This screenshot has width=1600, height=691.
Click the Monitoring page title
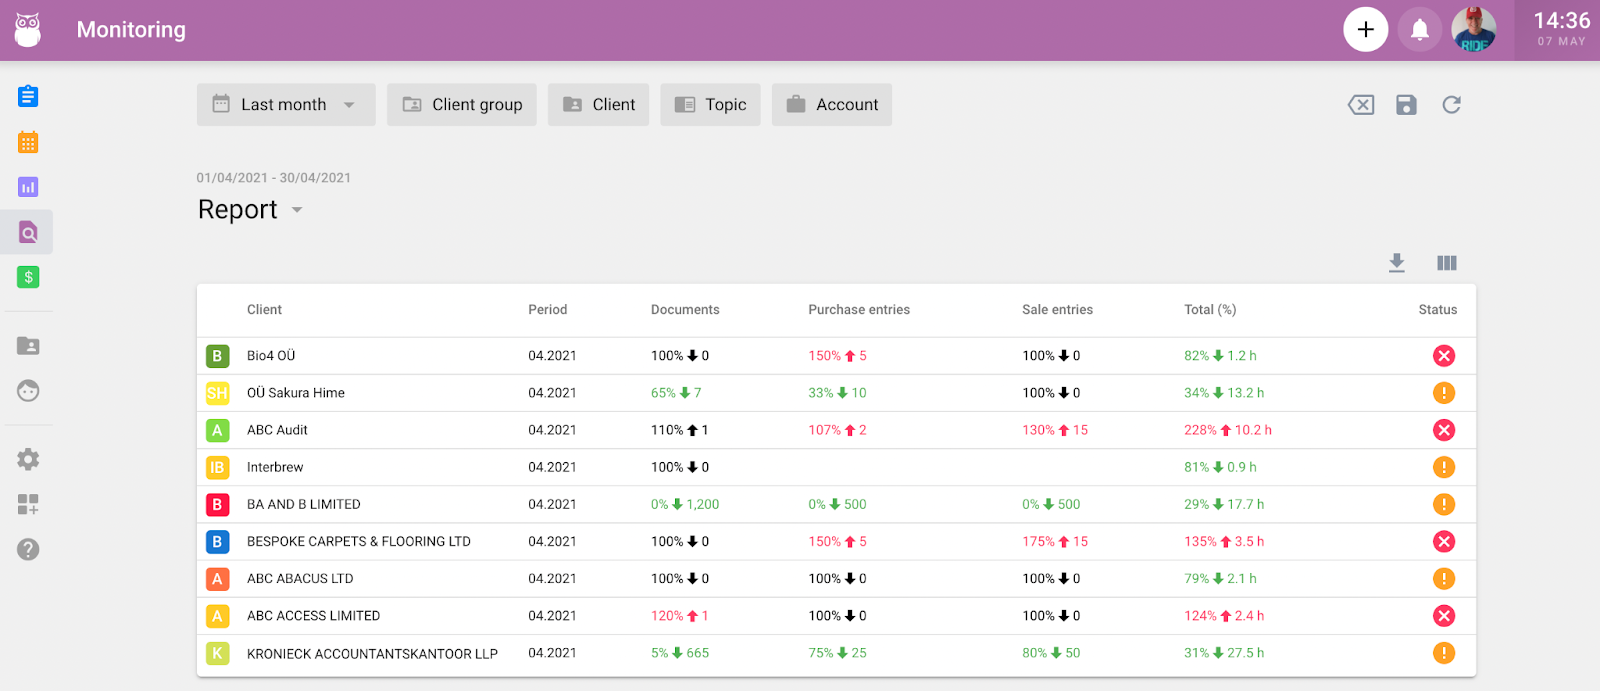[131, 30]
